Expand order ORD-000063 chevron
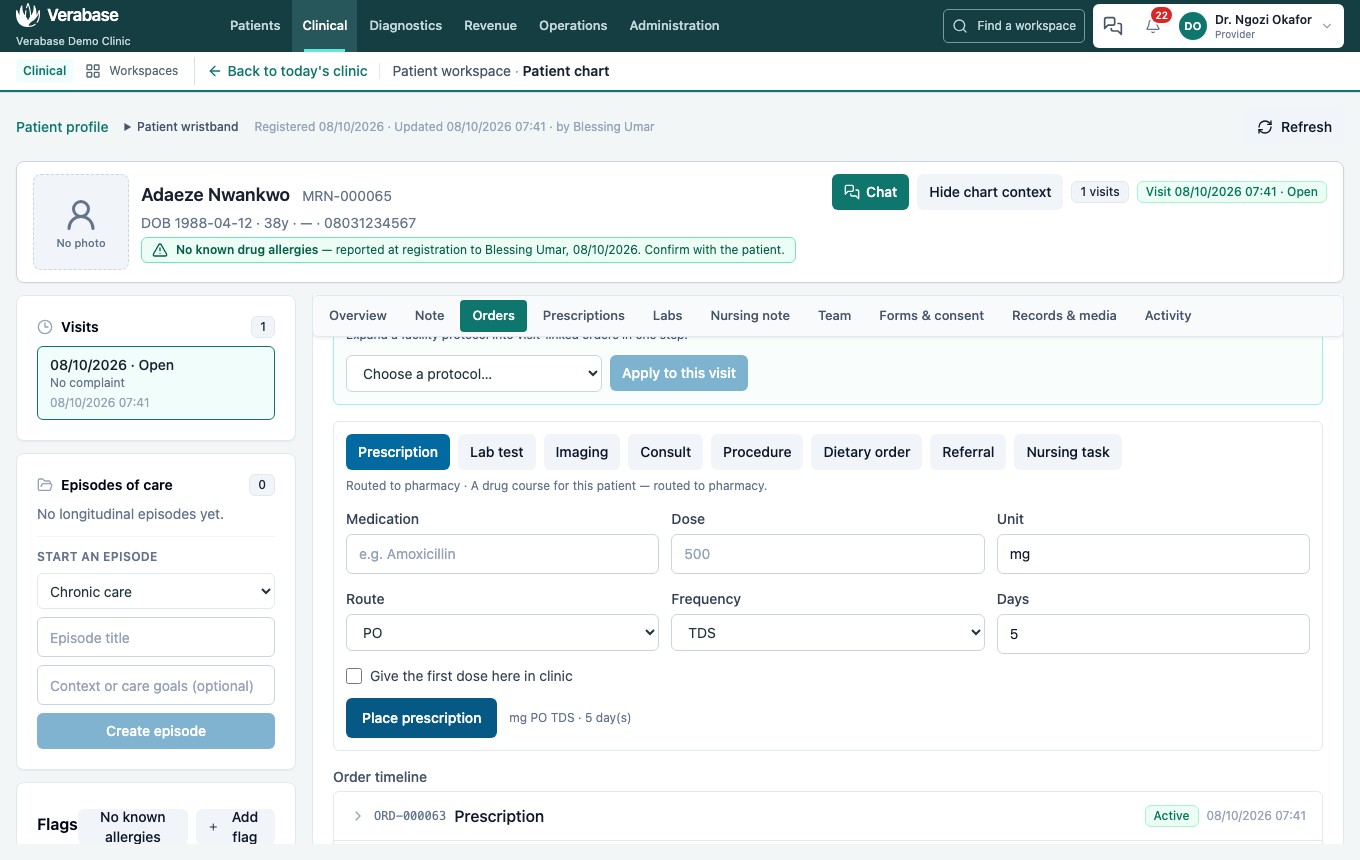Screen dimensions: 1360x860 [358, 816]
